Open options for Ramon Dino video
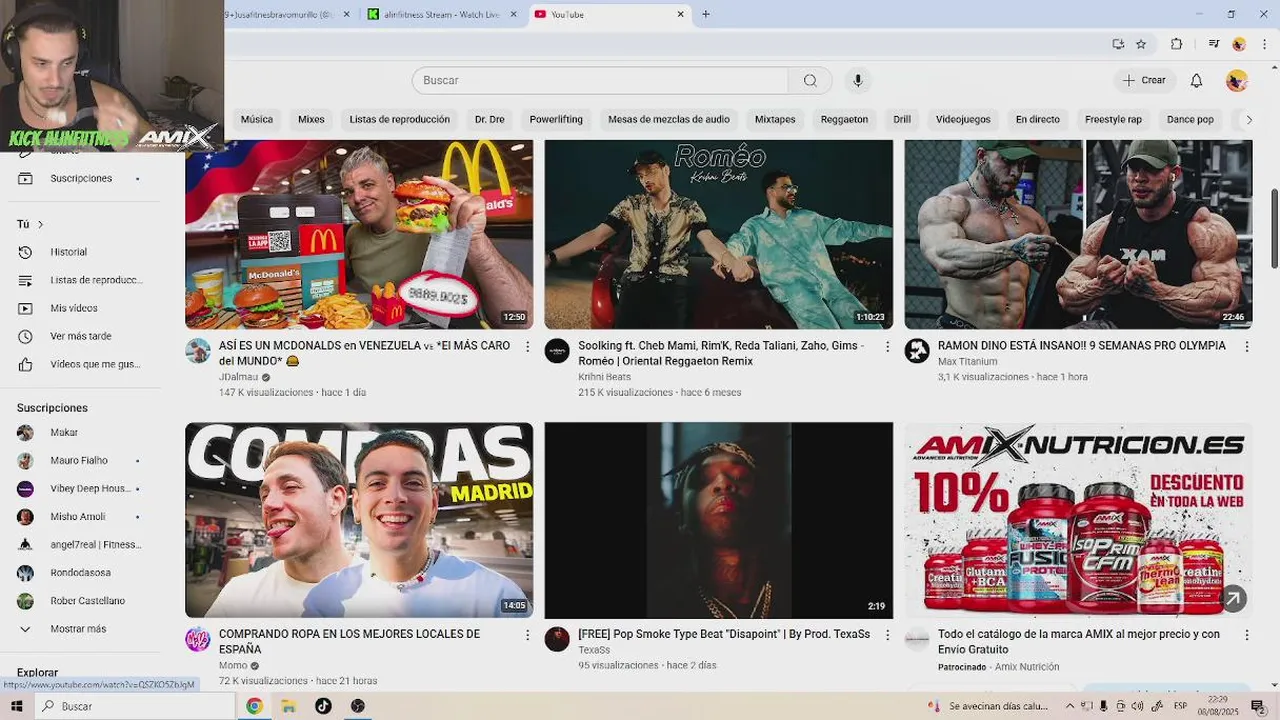Image resolution: width=1280 pixels, height=720 pixels. coord(1246,347)
